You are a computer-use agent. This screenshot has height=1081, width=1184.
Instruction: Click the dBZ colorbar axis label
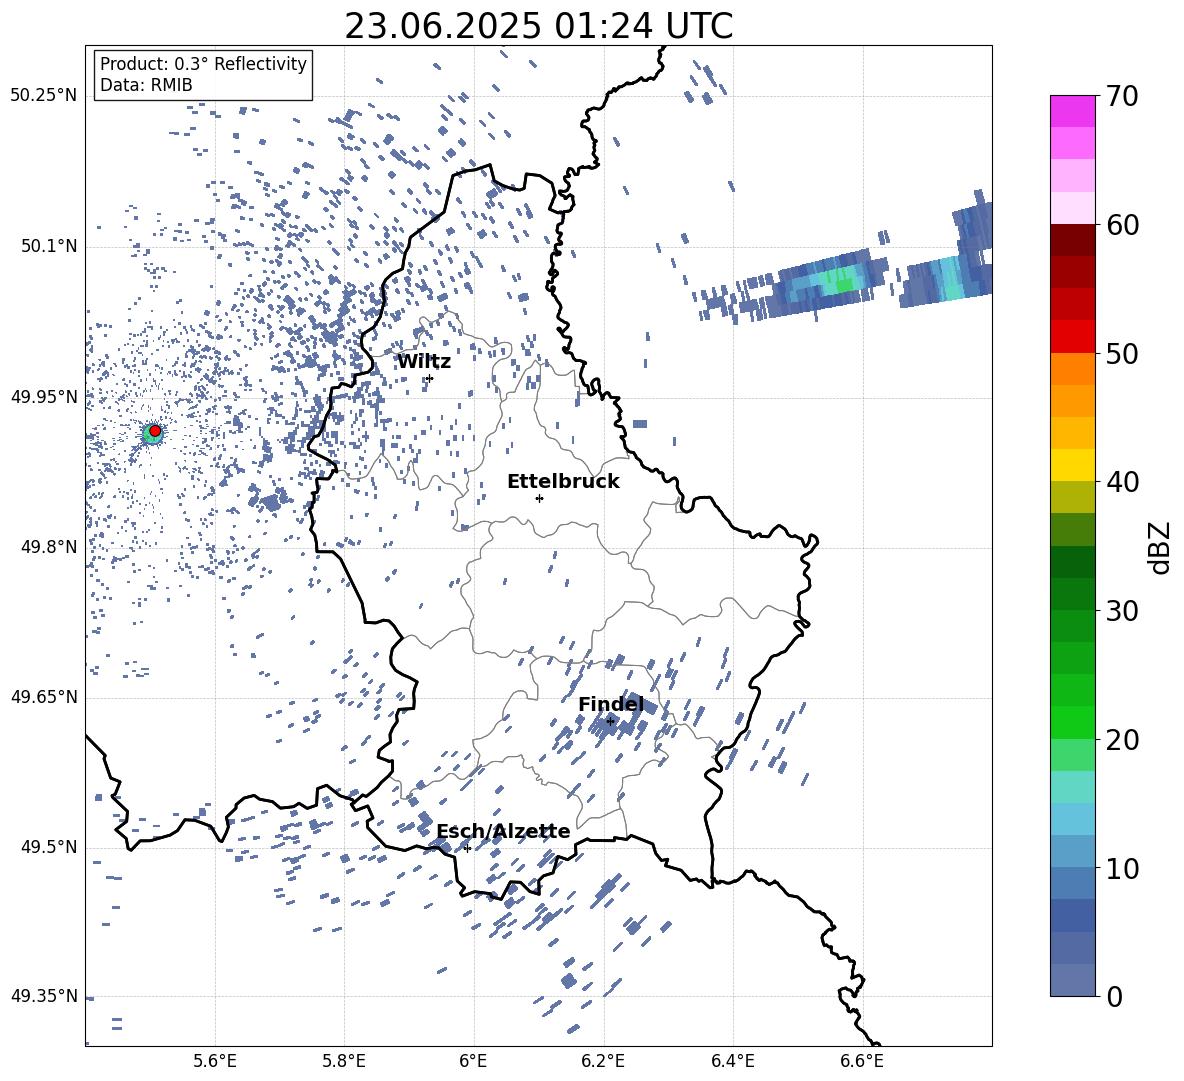pyautogui.click(x=1161, y=547)
